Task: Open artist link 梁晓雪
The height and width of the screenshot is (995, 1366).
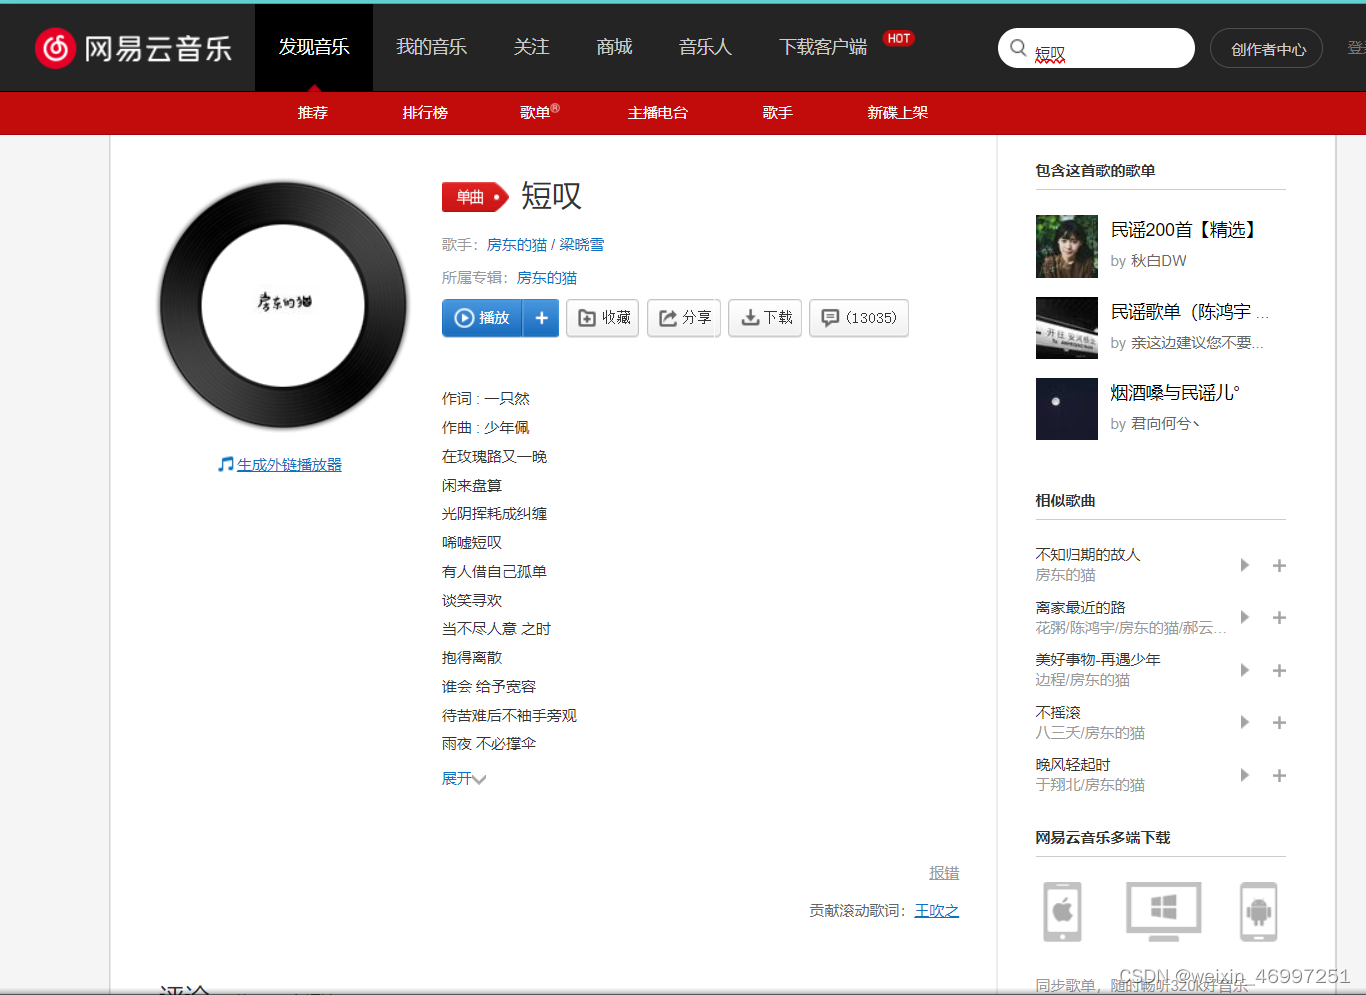Action: tap(582, 245)
